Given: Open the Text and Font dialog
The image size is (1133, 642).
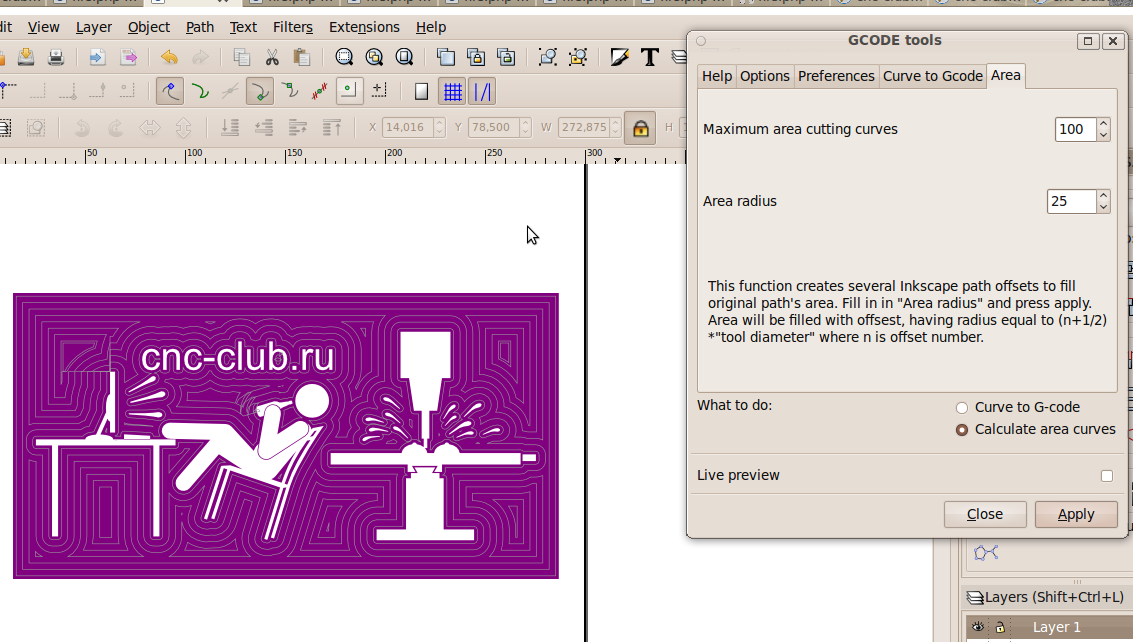Looking at the screenshot, I should tap(650, 57).
